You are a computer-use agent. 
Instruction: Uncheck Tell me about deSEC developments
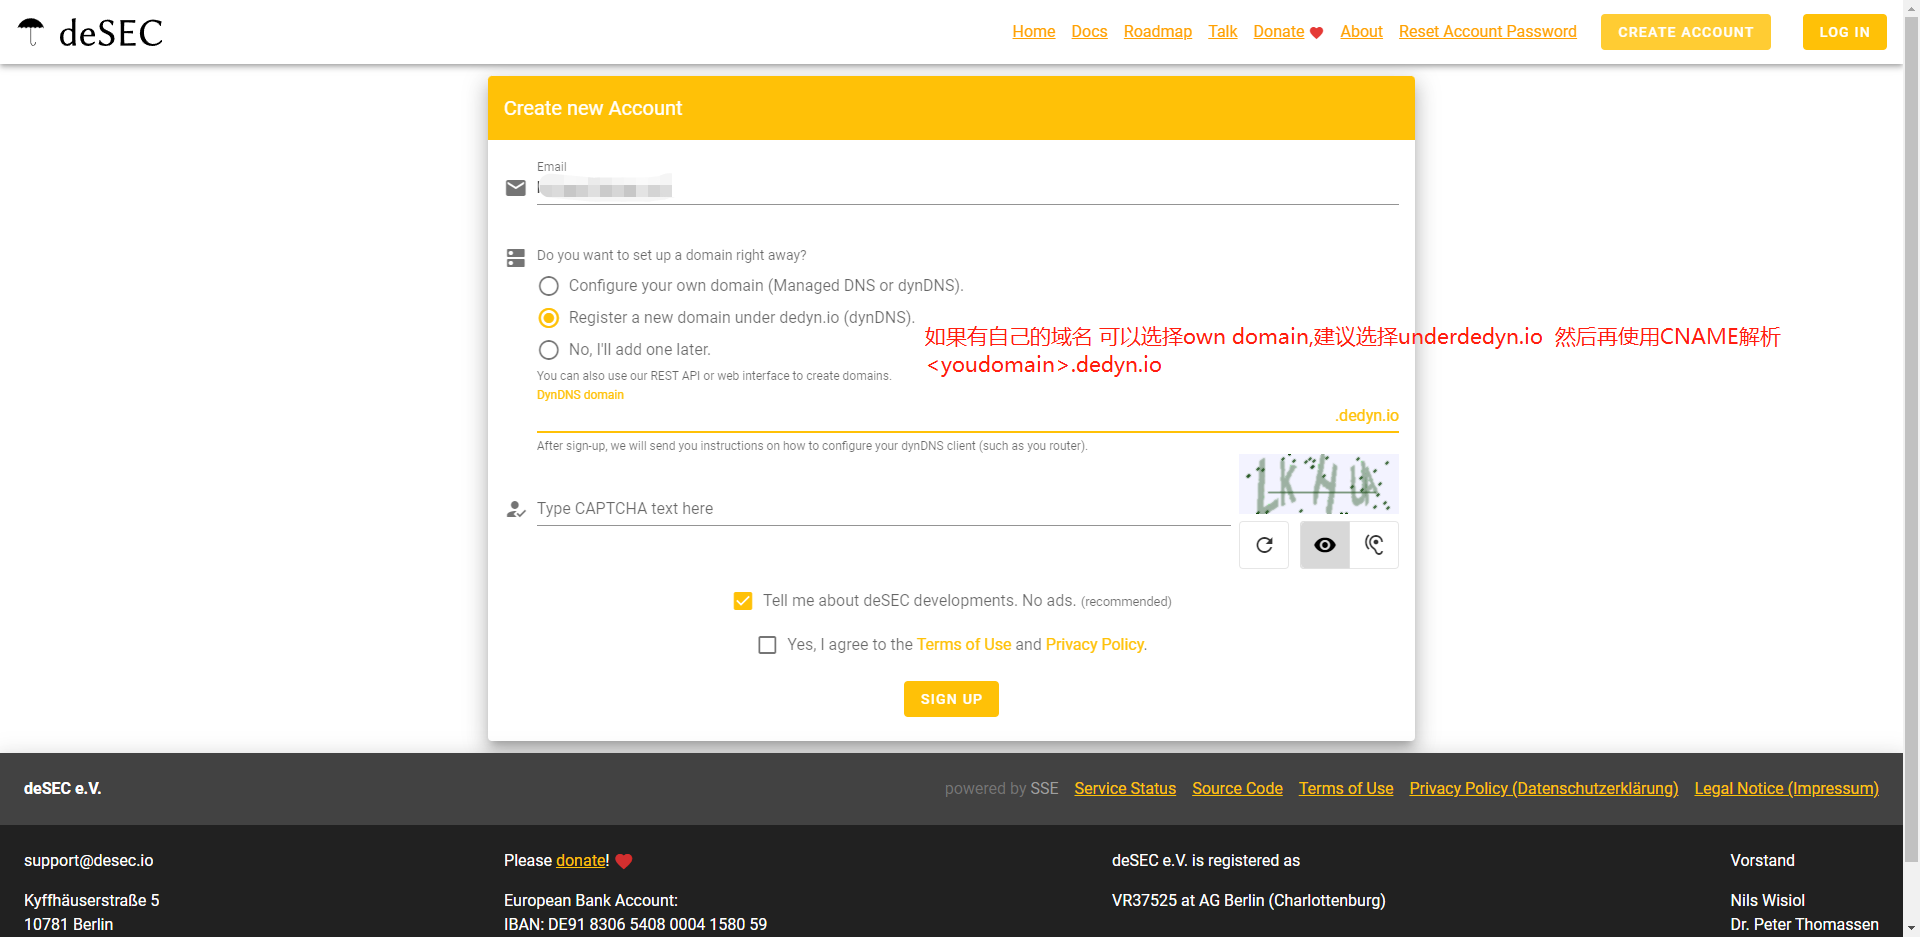[x=743, y=601]
